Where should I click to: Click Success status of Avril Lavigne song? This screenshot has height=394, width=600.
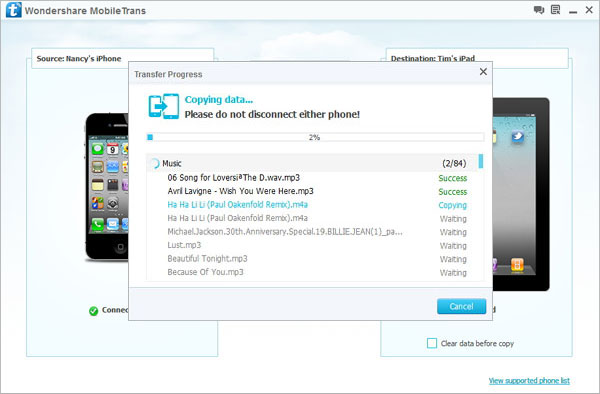(453, 192)
